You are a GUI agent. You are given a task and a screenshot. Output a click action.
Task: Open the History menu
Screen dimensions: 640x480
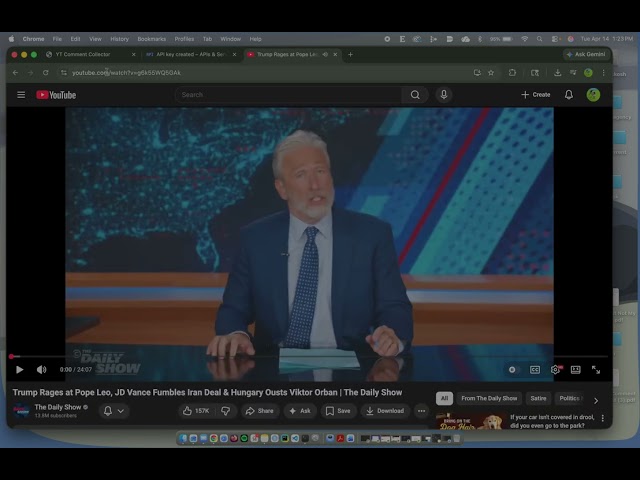point(119,39)
